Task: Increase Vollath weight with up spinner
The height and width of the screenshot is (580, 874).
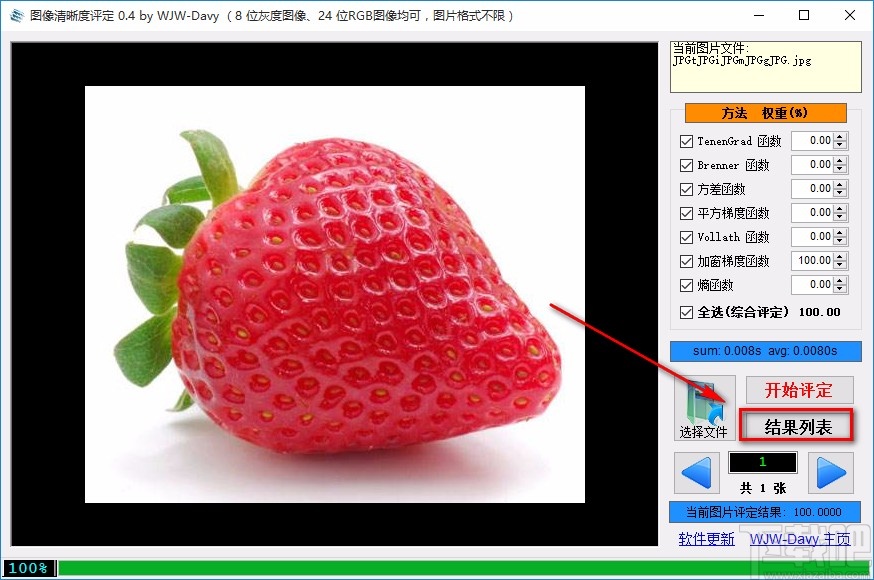Action: [841, 232]
